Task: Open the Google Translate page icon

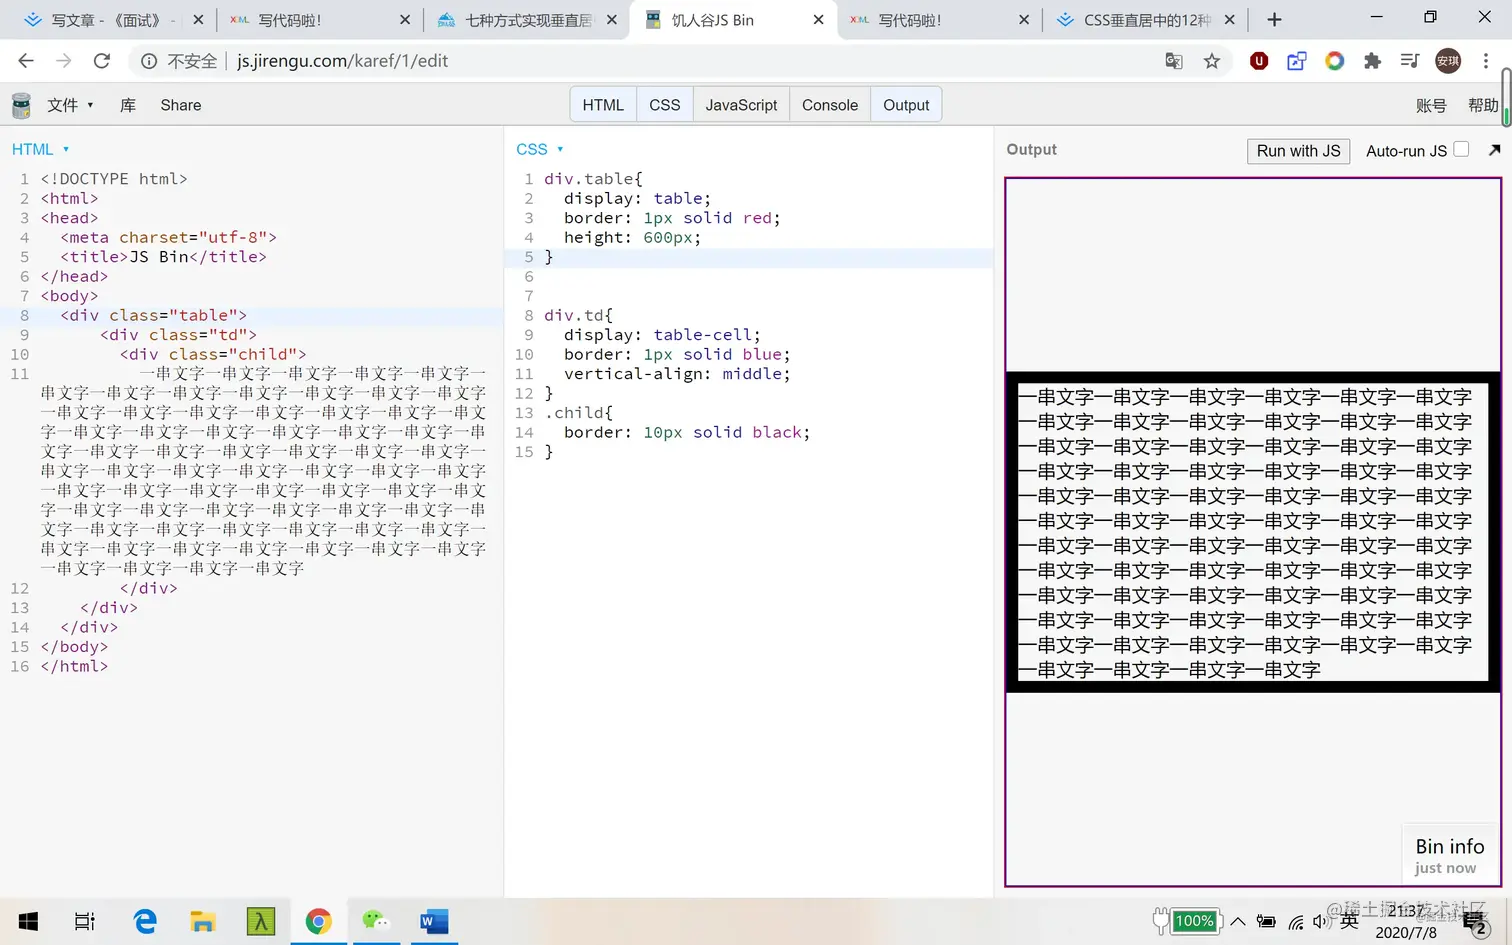Action: coord(1174,61)
